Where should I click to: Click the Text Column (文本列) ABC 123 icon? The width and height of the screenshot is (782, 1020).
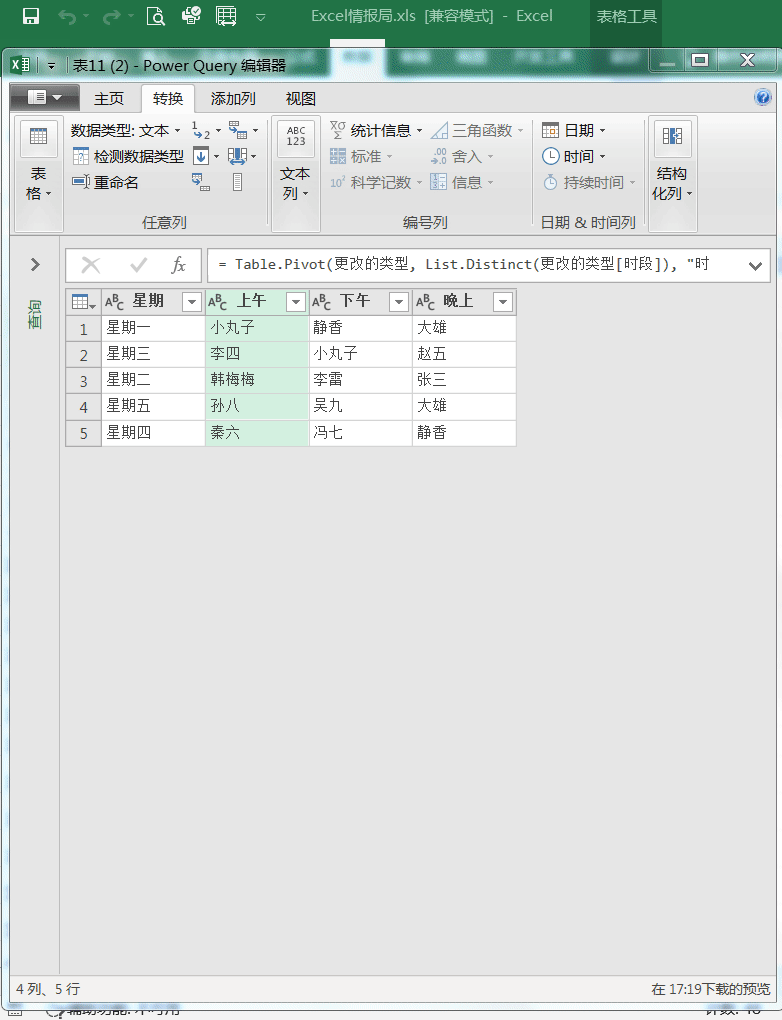tap(296, 139)
